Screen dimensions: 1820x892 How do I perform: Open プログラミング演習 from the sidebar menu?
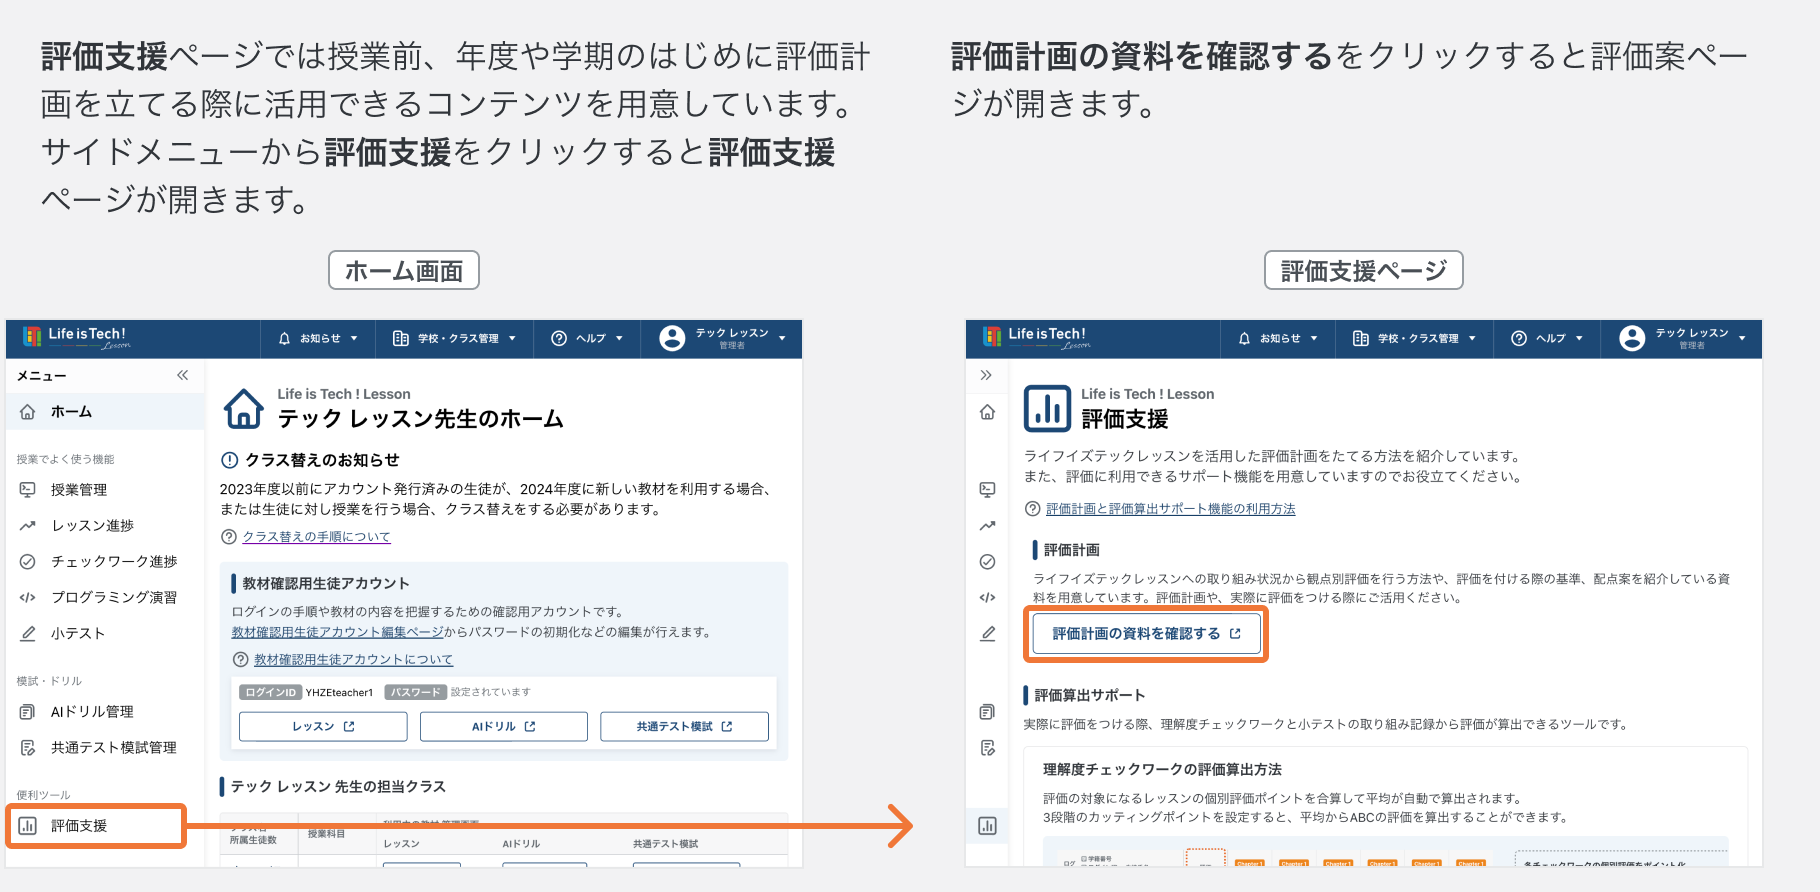105,597
